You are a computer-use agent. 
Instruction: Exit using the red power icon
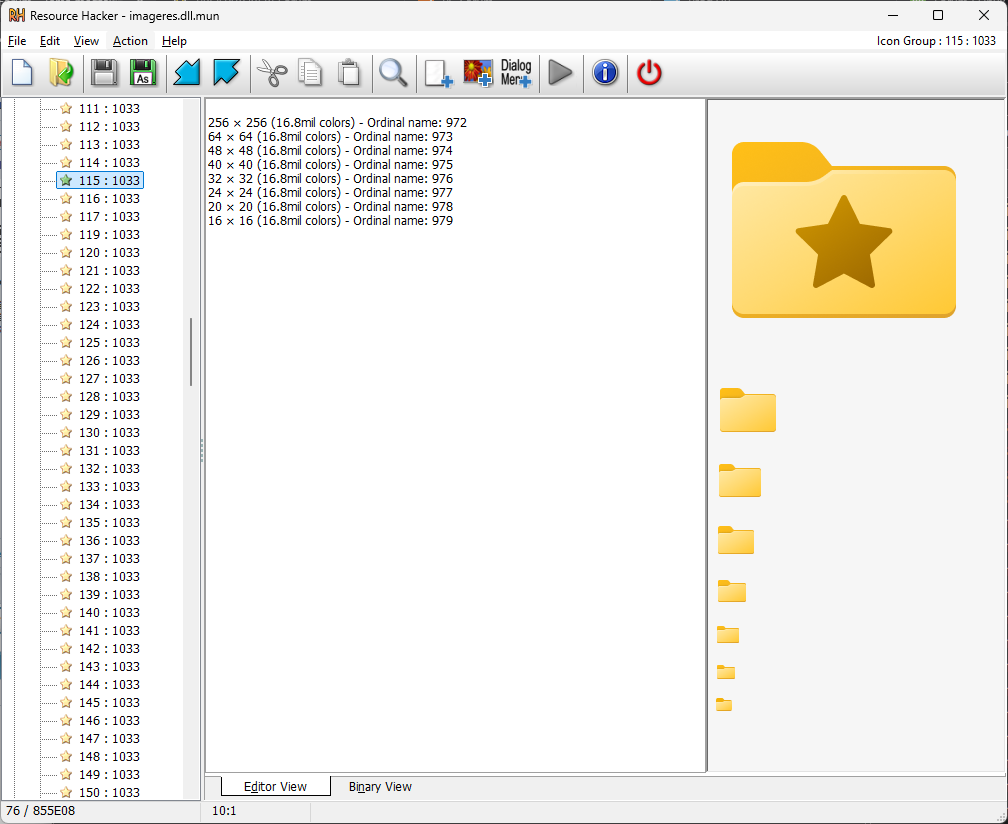click(649, 73)
